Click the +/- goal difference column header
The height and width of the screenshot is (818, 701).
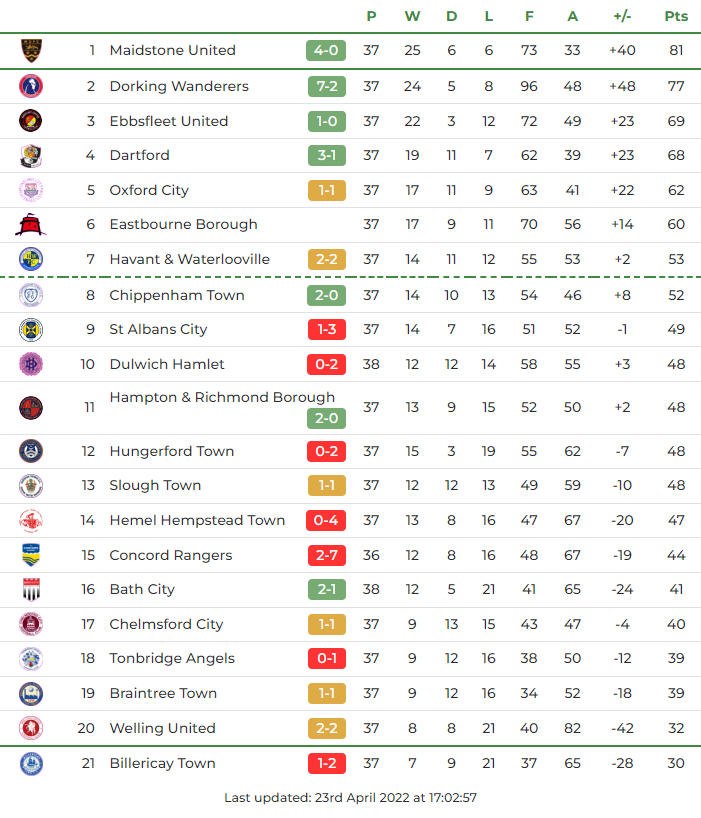pyautogui.click(x=623, y=16)
